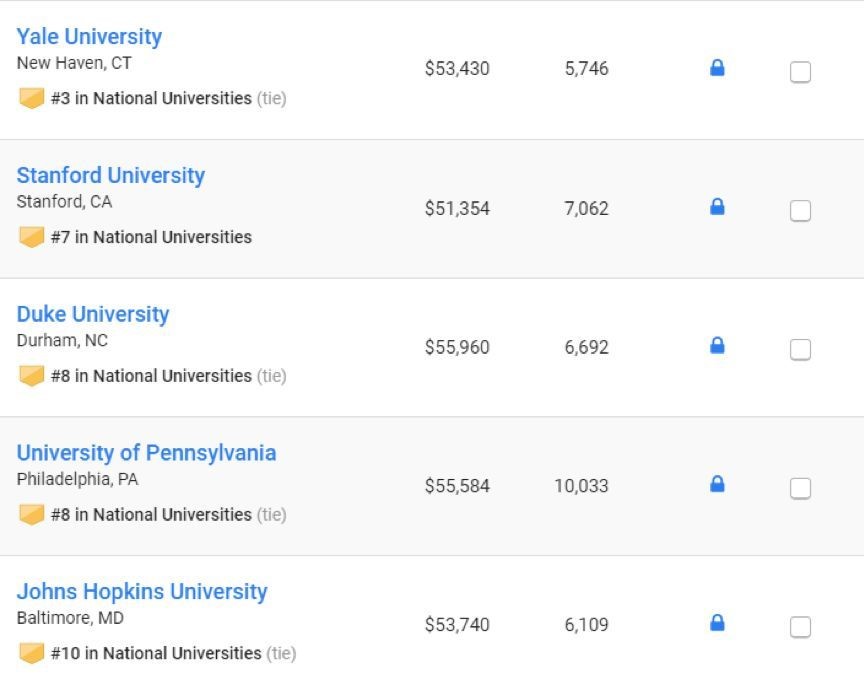Click the lock icon in Yale University row
Image resolution: width=864 pixels, height=693 pixels.
717,68
